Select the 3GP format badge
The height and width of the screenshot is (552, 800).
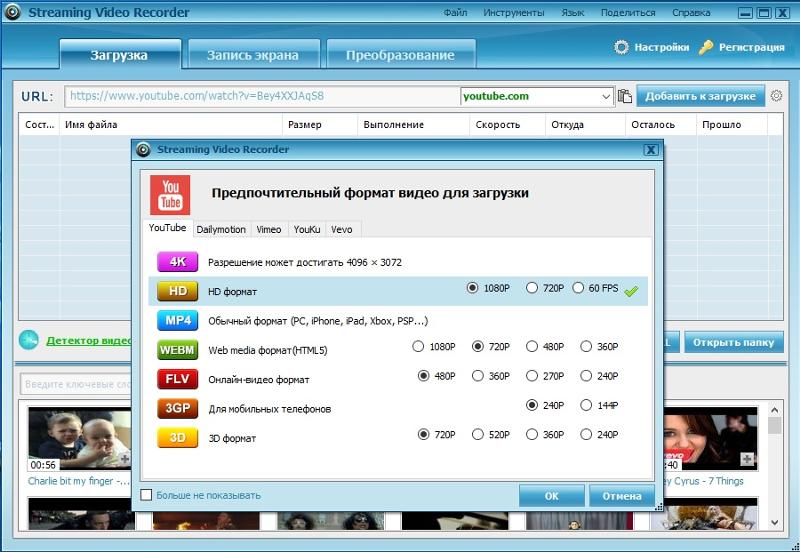click(x=177, y=408)
